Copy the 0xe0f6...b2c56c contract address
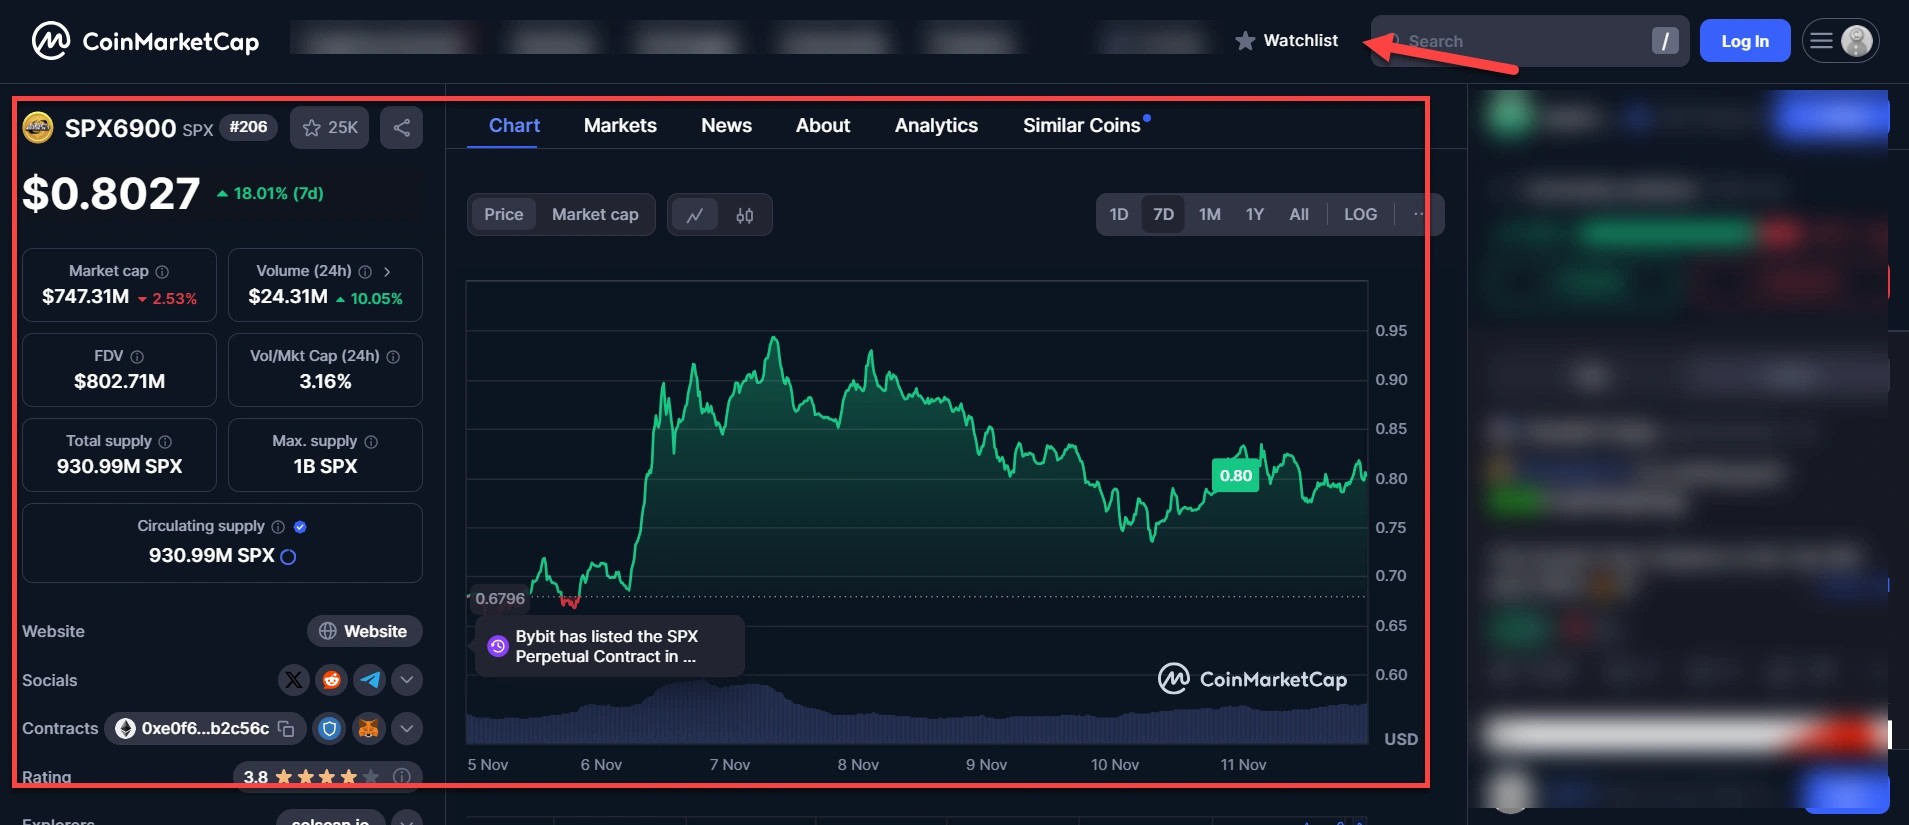 (286, 729)
